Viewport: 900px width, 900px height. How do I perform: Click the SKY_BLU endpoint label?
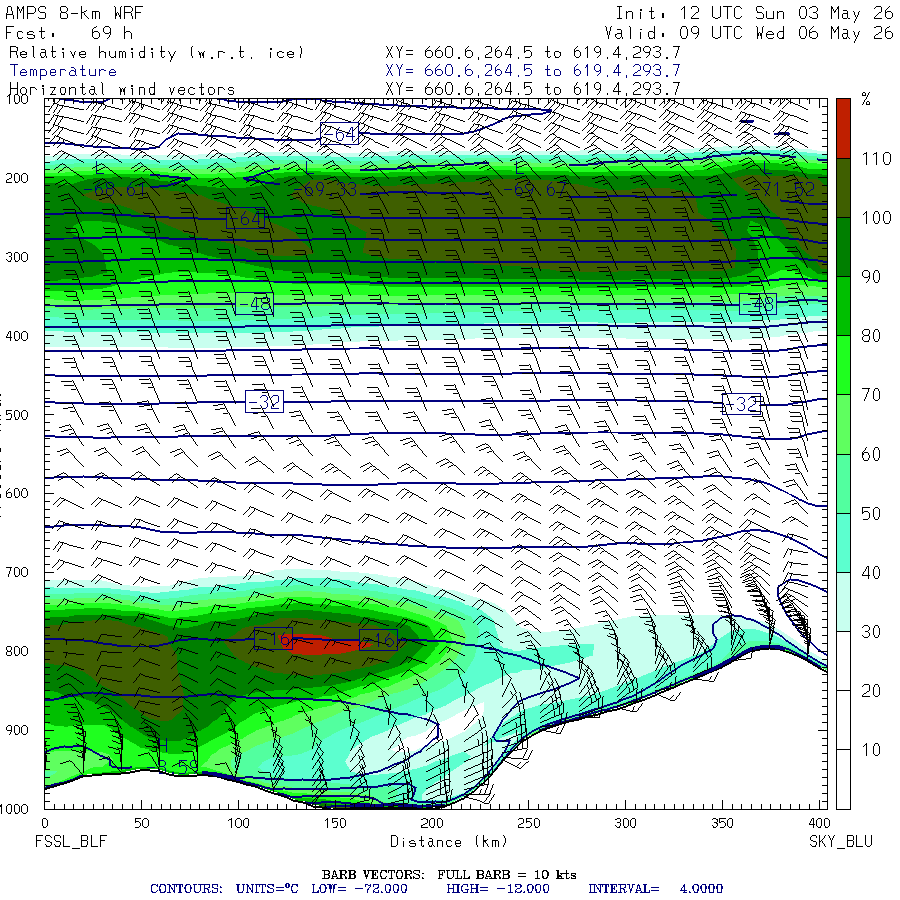tap(841, 841)
